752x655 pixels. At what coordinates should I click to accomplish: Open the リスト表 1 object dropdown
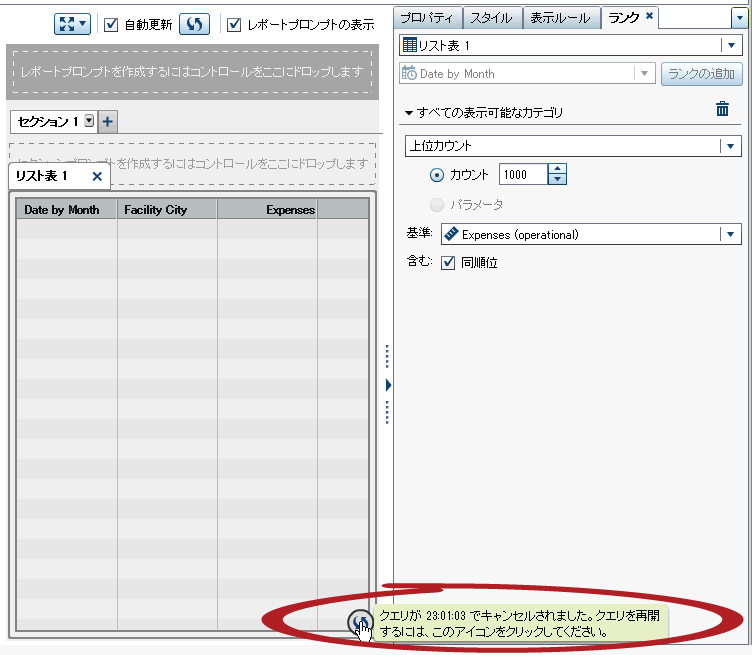coord(731,45)
